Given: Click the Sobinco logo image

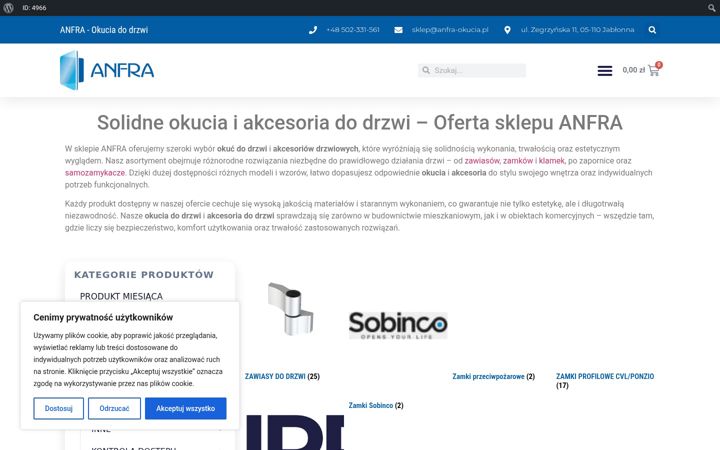Looking at the screenshot, I should click(x=398, y=325).
